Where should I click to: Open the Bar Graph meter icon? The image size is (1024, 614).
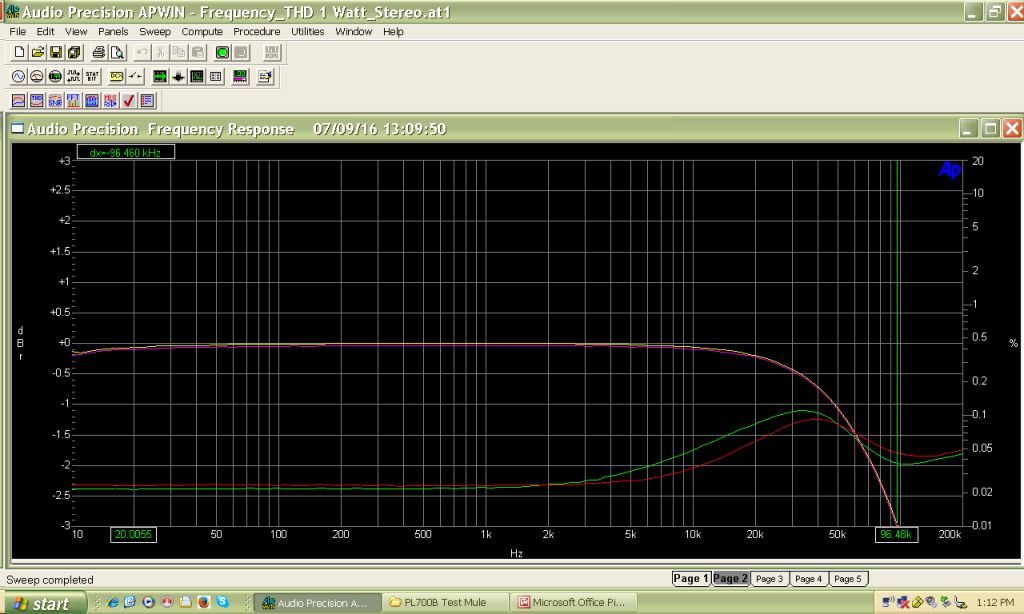240,76
